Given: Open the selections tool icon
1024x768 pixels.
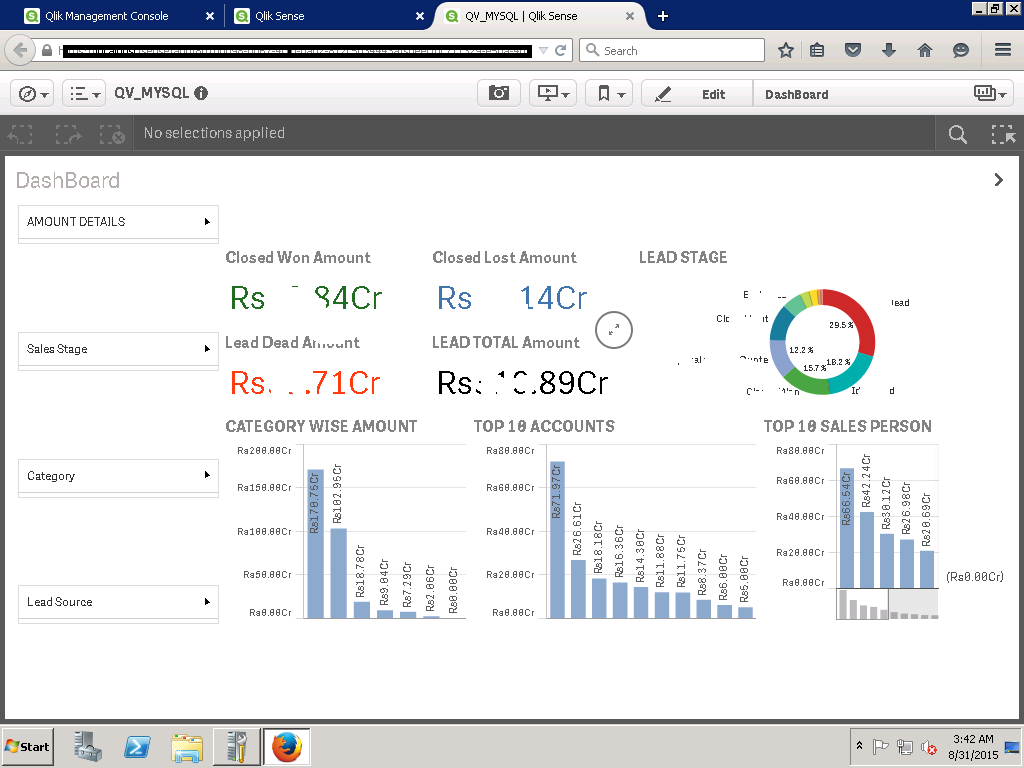Looking at the screenshot, I should tap(1002, 135).
